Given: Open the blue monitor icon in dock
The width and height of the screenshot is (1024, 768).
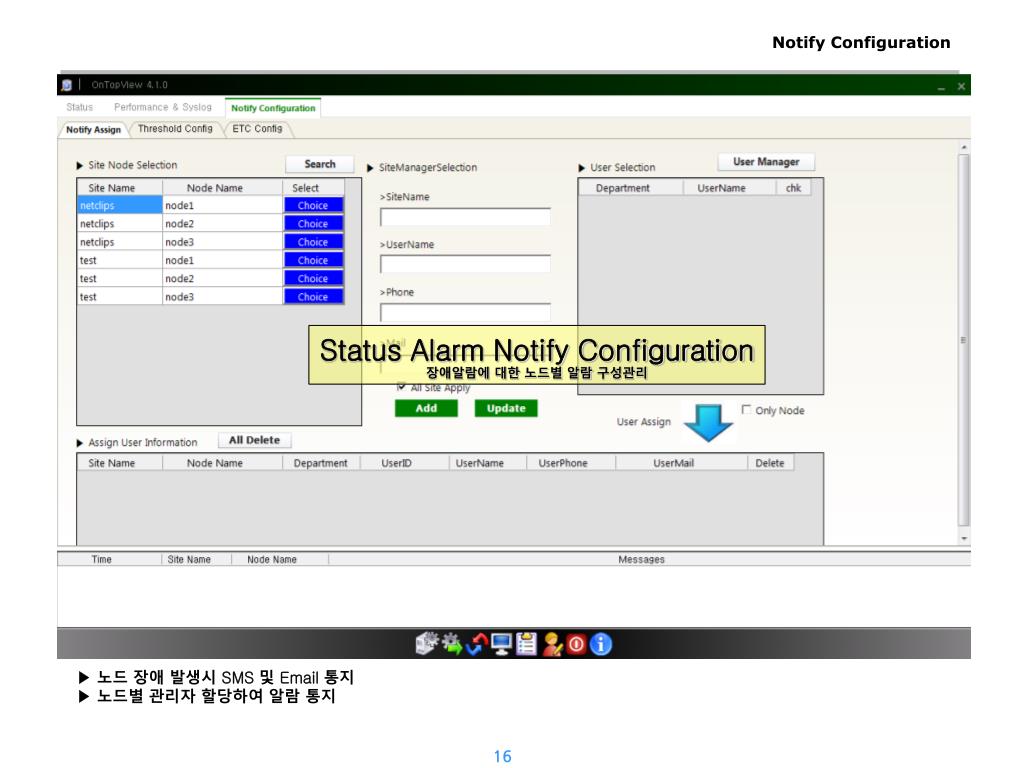Looking at the screenshot, I should pos(502,644).
